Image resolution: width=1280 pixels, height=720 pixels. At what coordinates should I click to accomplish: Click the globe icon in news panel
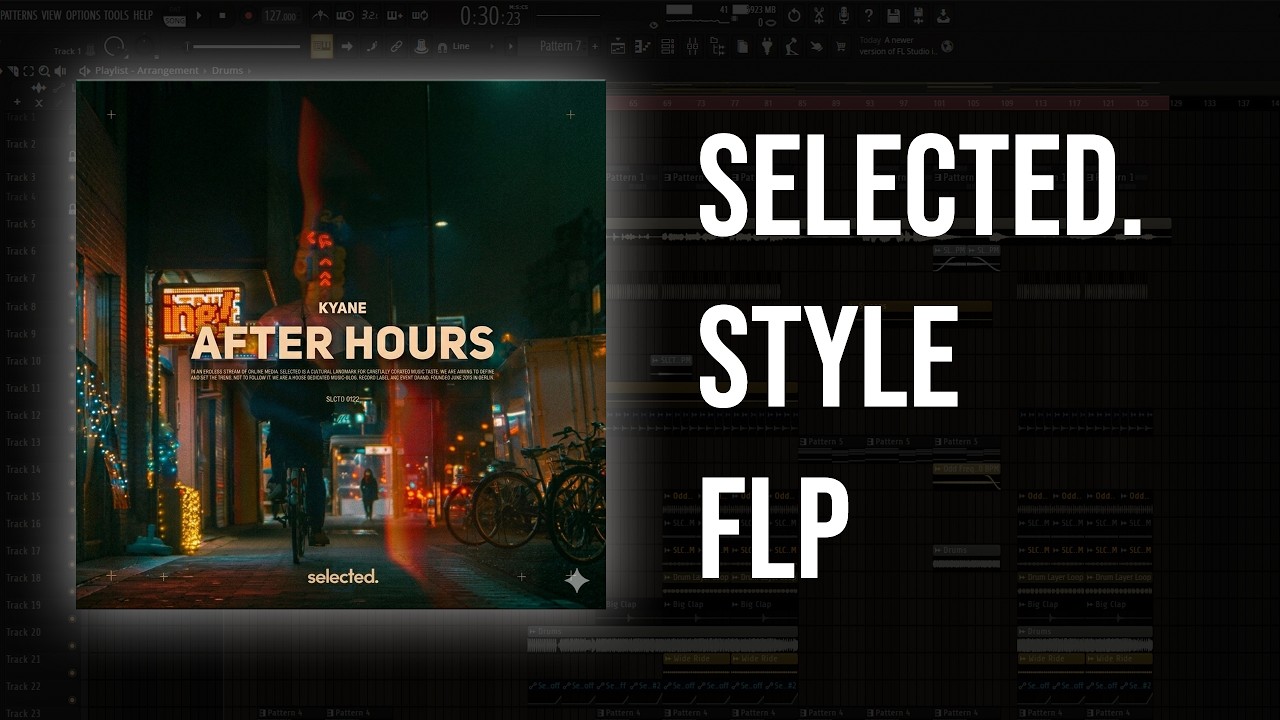coord(948,47)
